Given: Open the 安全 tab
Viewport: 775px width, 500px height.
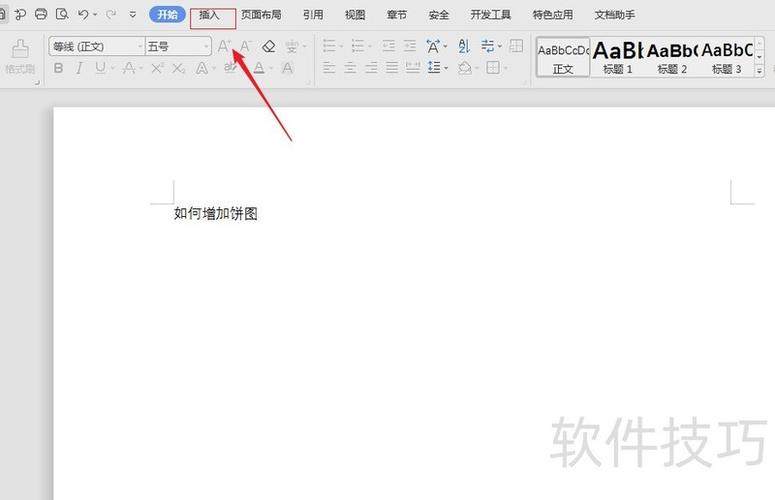Looking at the screenshot, I should pyautogui.click(x=438, y=15).
